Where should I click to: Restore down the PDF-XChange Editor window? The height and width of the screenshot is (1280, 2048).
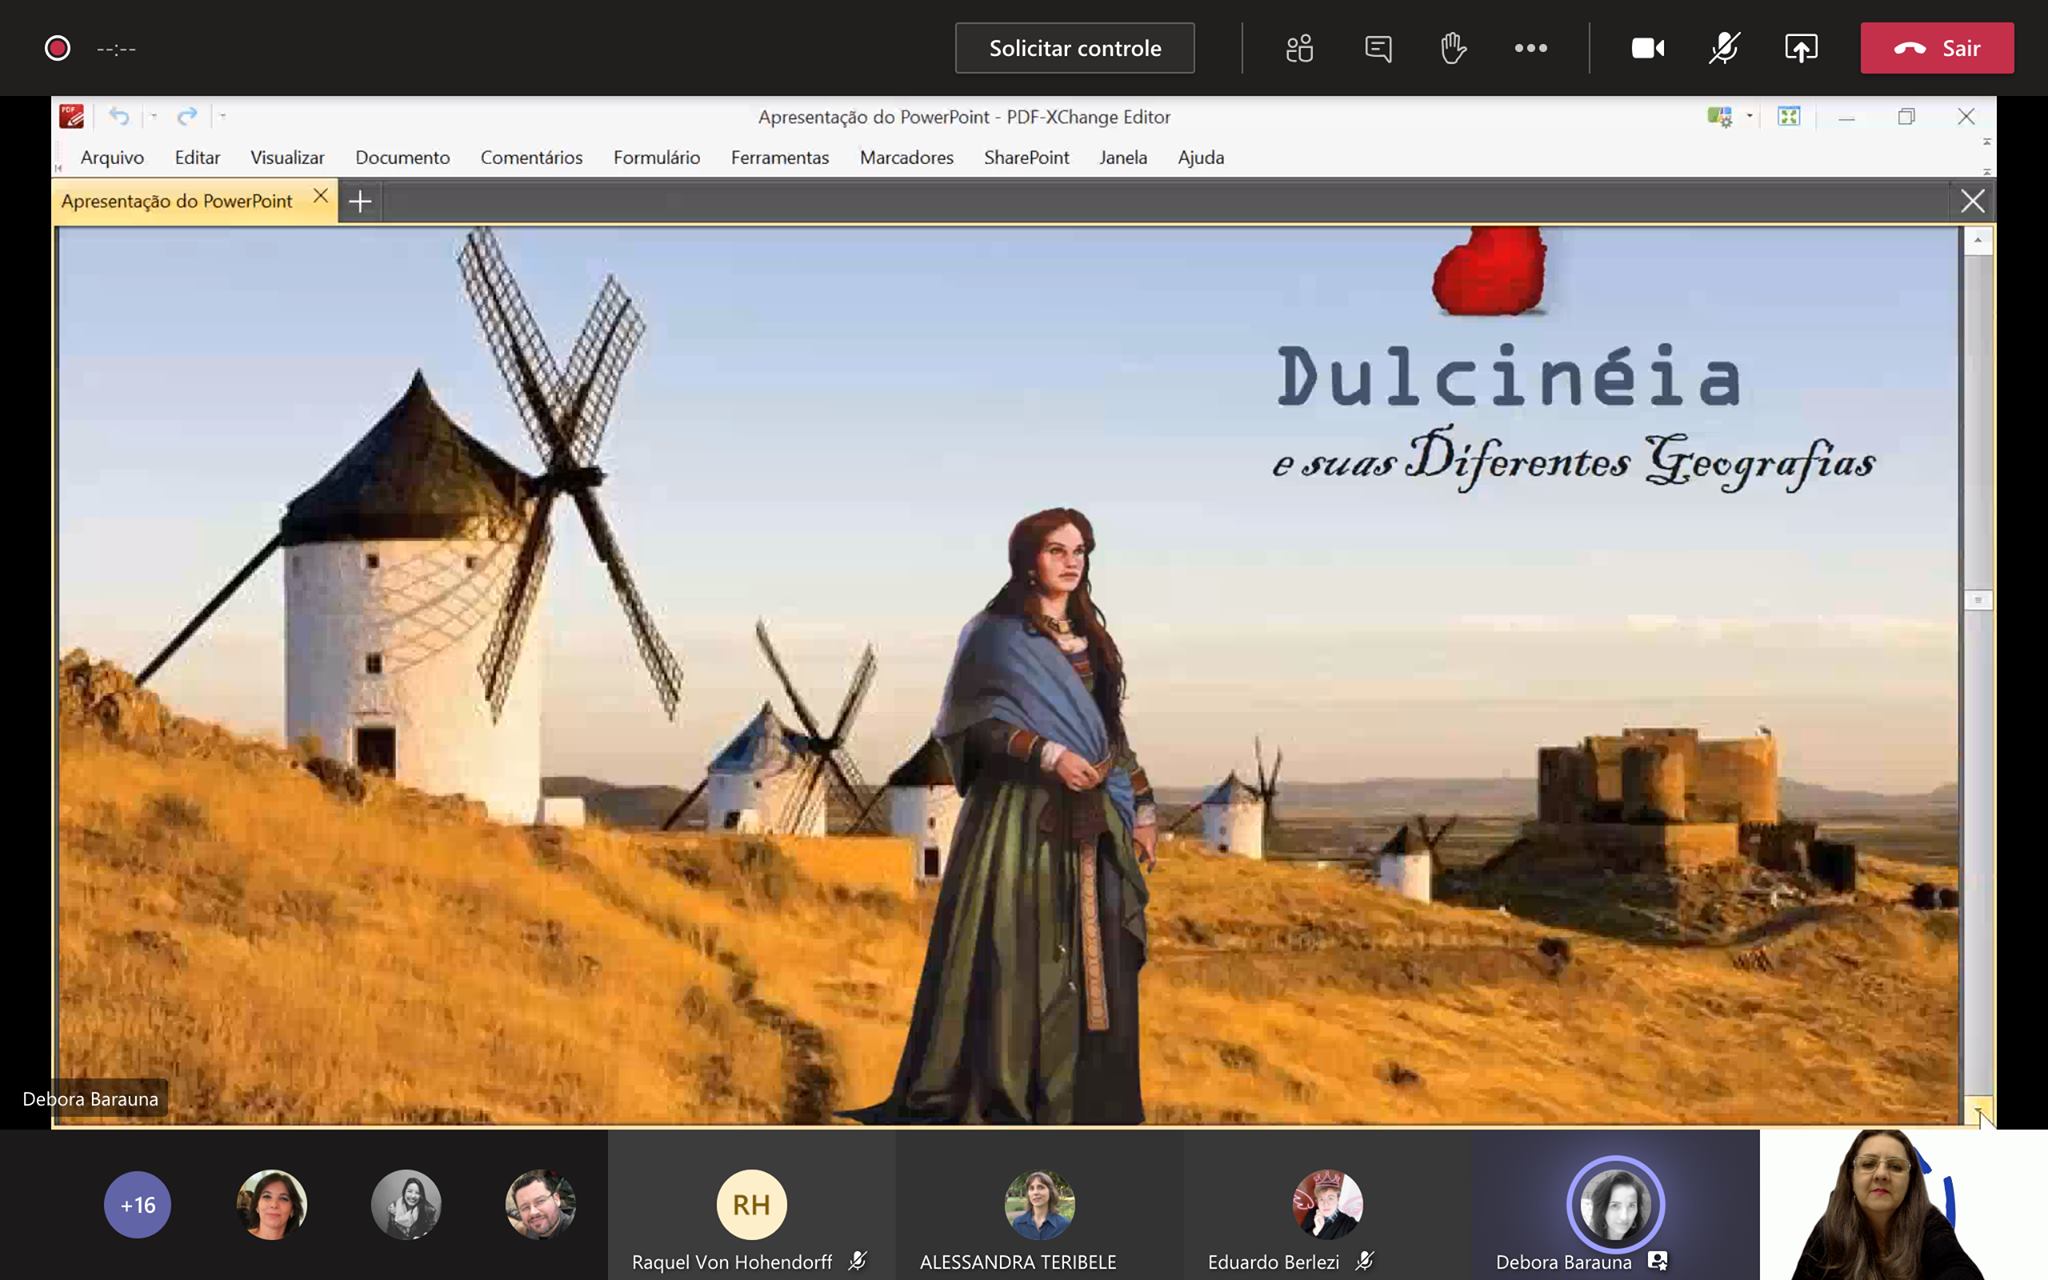tap(1906, 117)
